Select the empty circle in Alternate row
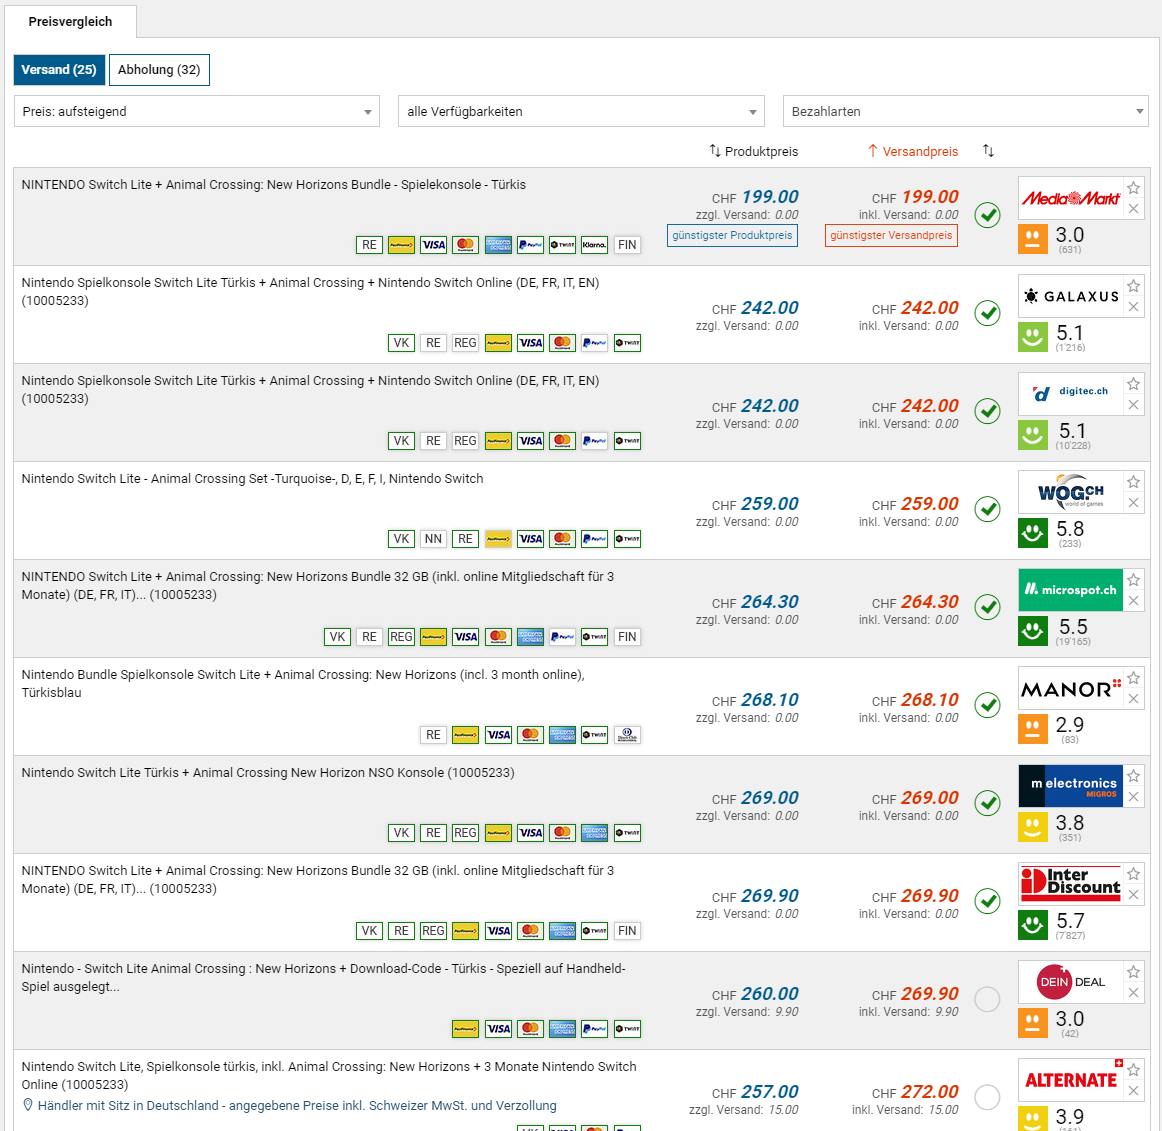Viewport: 1162px width, 1131px height. pos(987,1097)
